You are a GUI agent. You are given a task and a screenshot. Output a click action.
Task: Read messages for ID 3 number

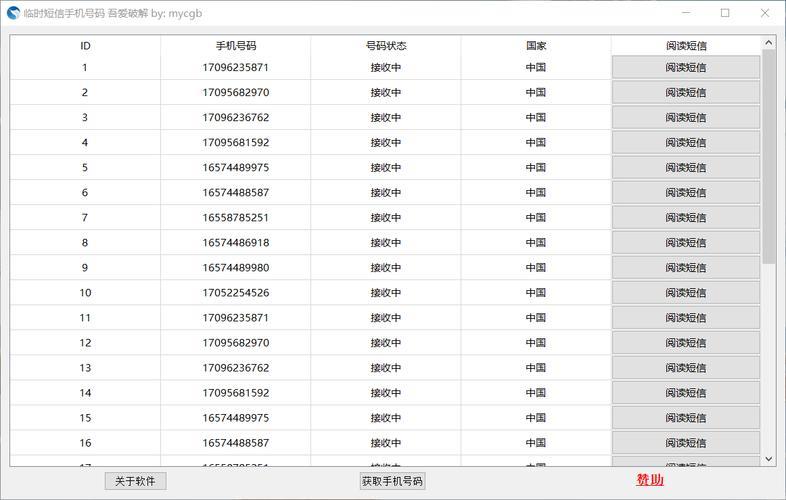click(x=686, y=117)
